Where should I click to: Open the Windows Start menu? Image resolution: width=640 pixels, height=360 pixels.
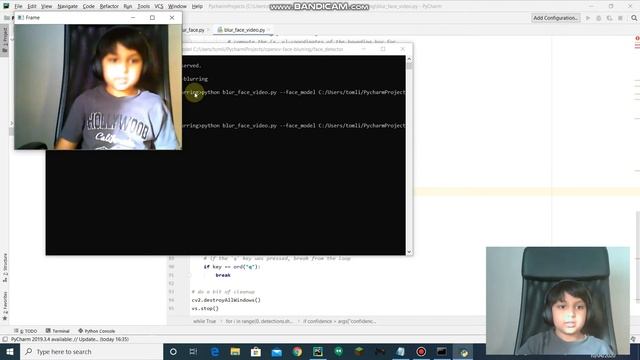click(x=10, y=351)
